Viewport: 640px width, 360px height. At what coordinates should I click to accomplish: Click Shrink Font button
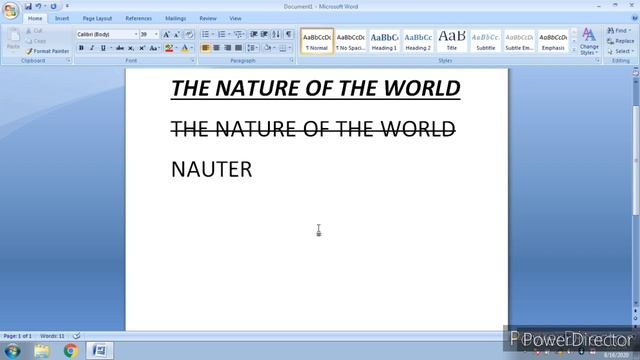click(177, 35)
